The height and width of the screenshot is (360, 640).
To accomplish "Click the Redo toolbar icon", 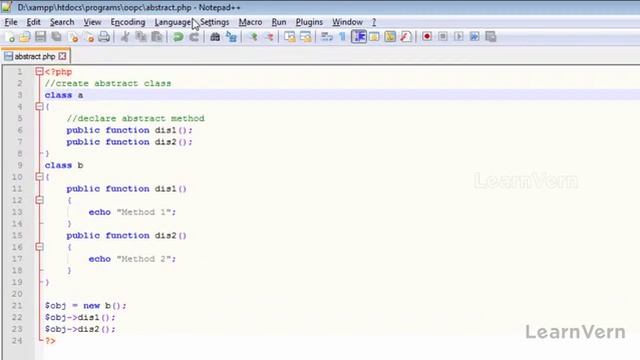I will (194, 37).
